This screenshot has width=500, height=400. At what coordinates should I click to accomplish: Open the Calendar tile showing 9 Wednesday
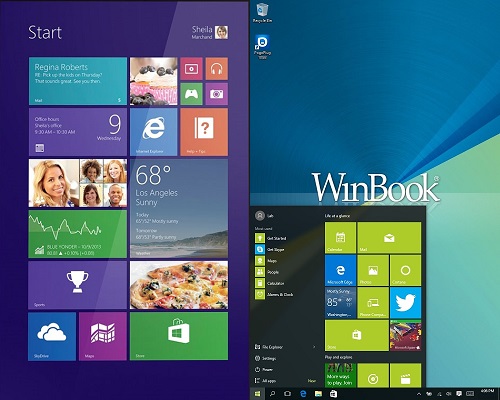[x=78, y=132]
